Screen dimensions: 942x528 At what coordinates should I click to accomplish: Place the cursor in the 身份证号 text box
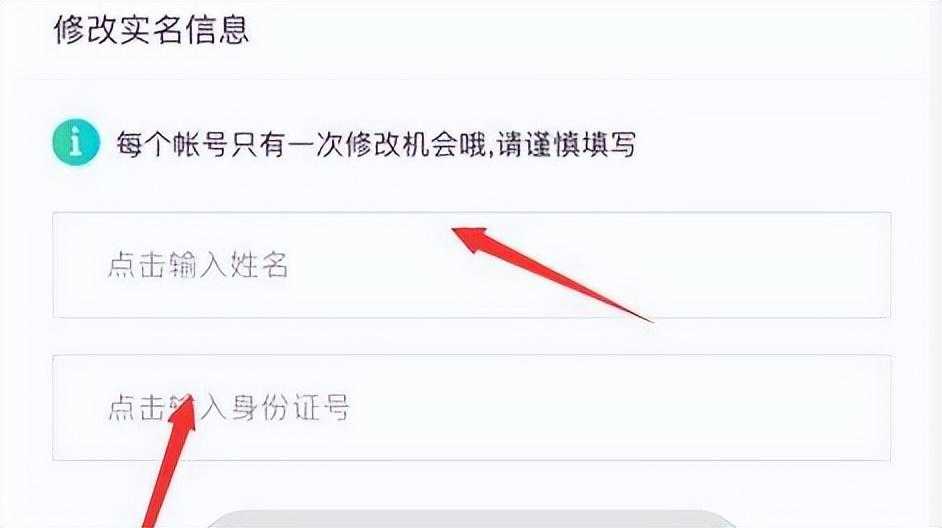click(472, 408)
